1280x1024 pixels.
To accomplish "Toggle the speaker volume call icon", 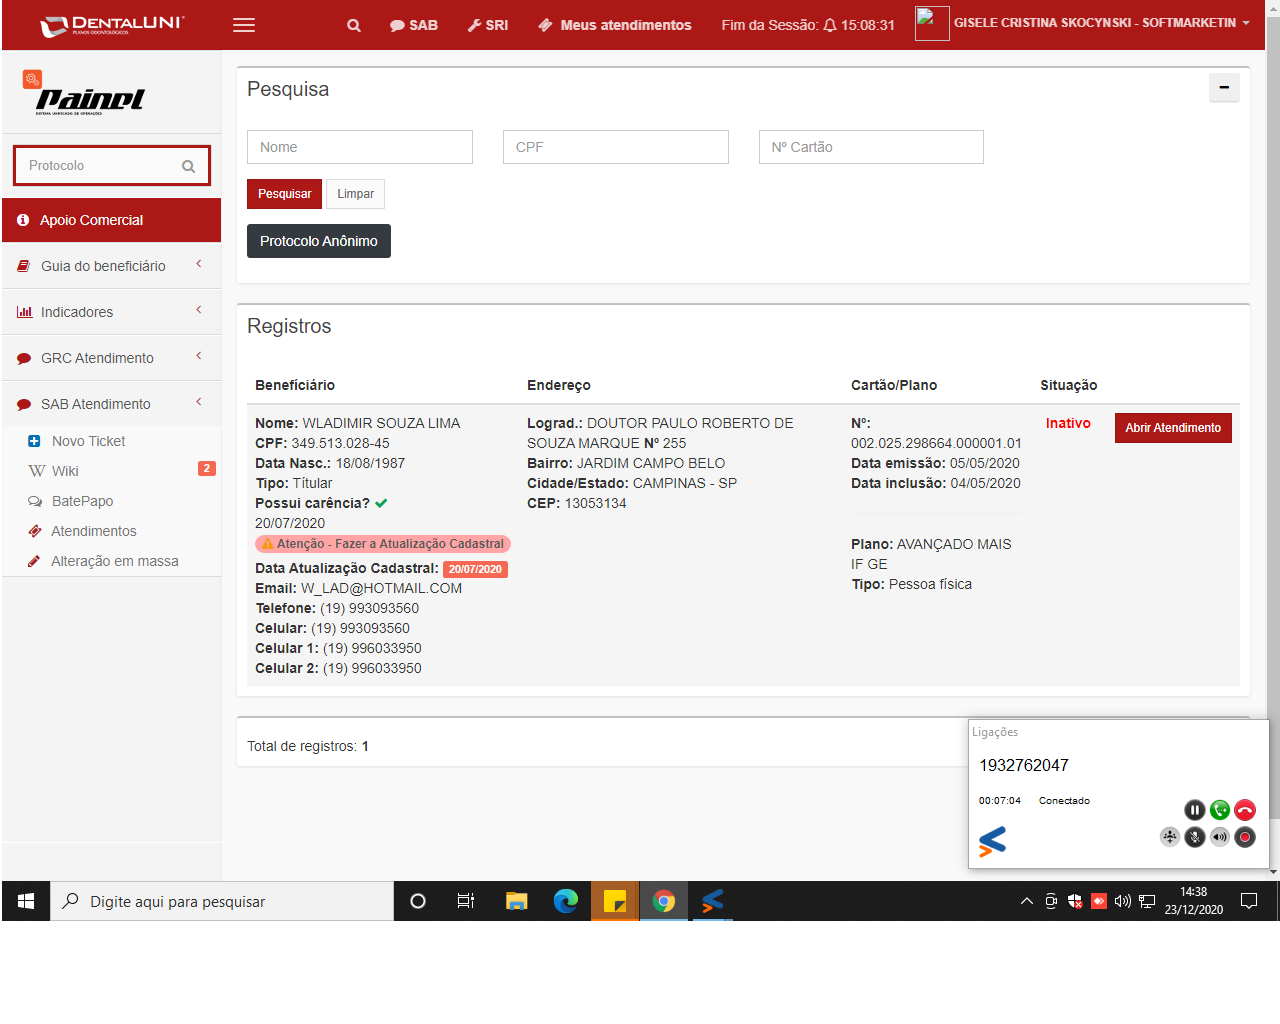I will click(x=1219, y=837).
